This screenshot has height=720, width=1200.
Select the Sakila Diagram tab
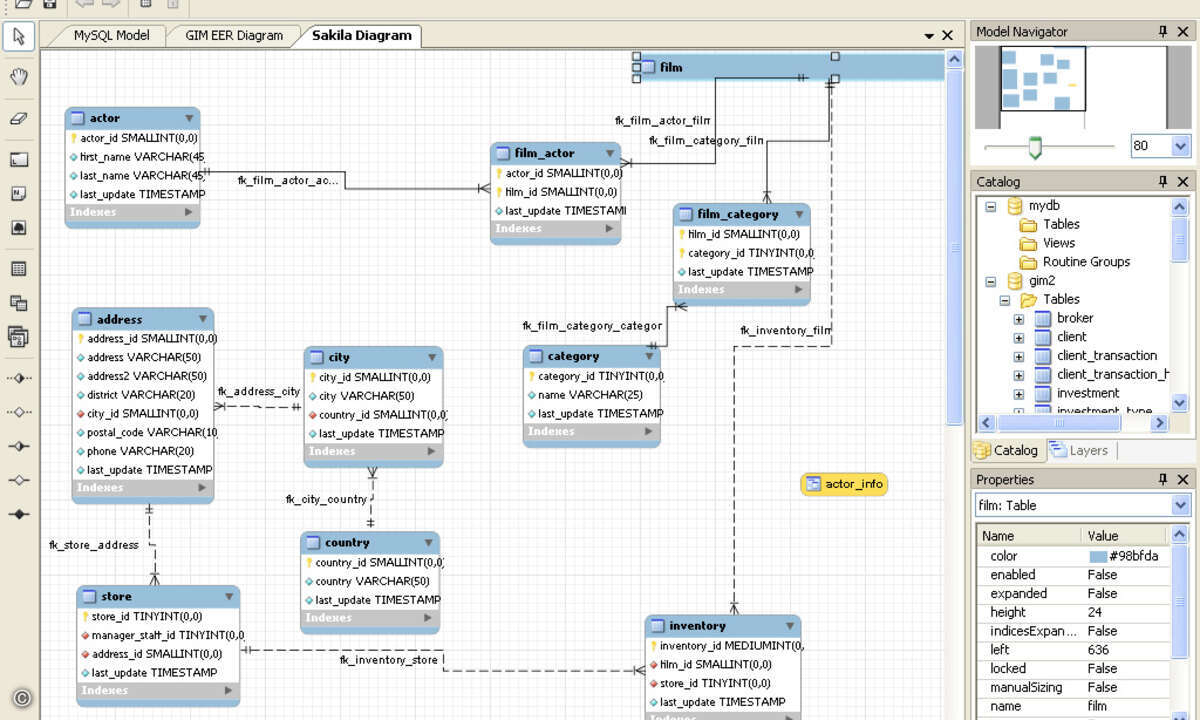click(361, 35)
